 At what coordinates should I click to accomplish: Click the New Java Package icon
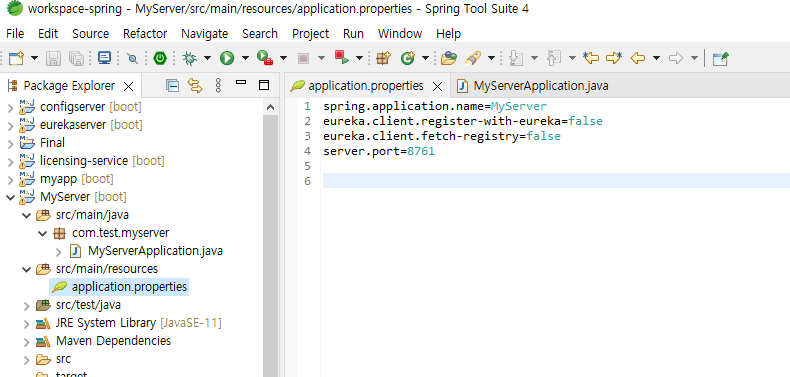coord(383,58)
